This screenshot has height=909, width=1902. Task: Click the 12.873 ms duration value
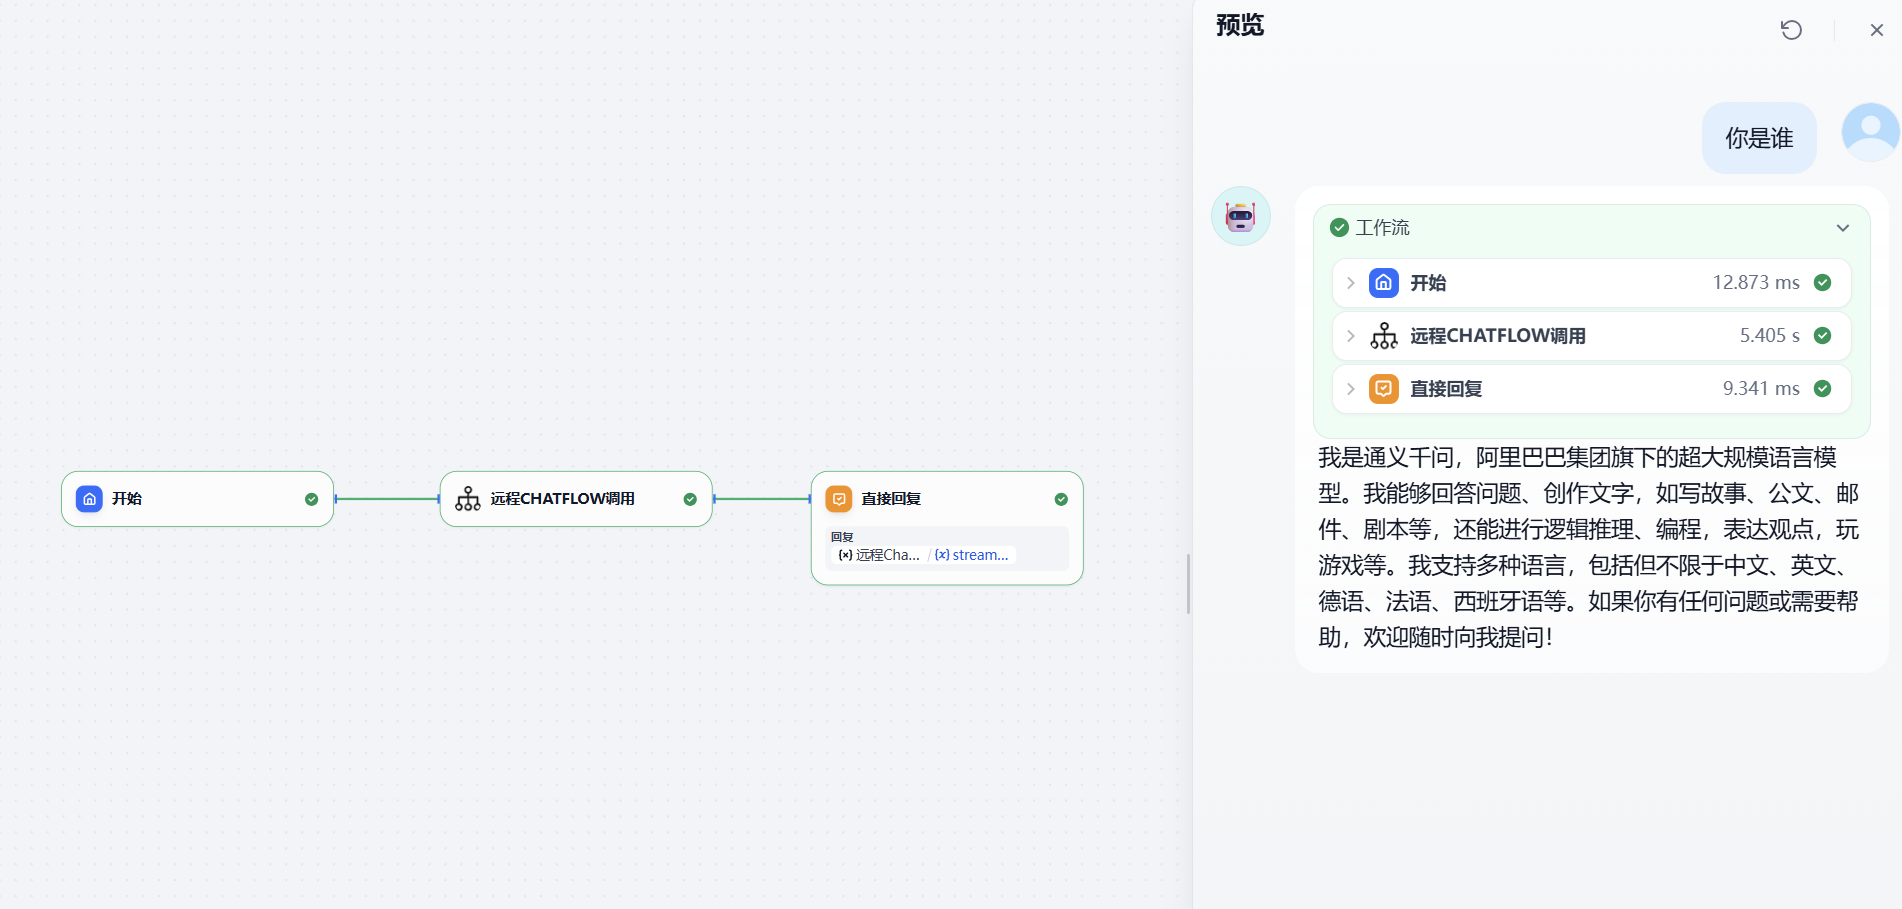pos(1756,283)
